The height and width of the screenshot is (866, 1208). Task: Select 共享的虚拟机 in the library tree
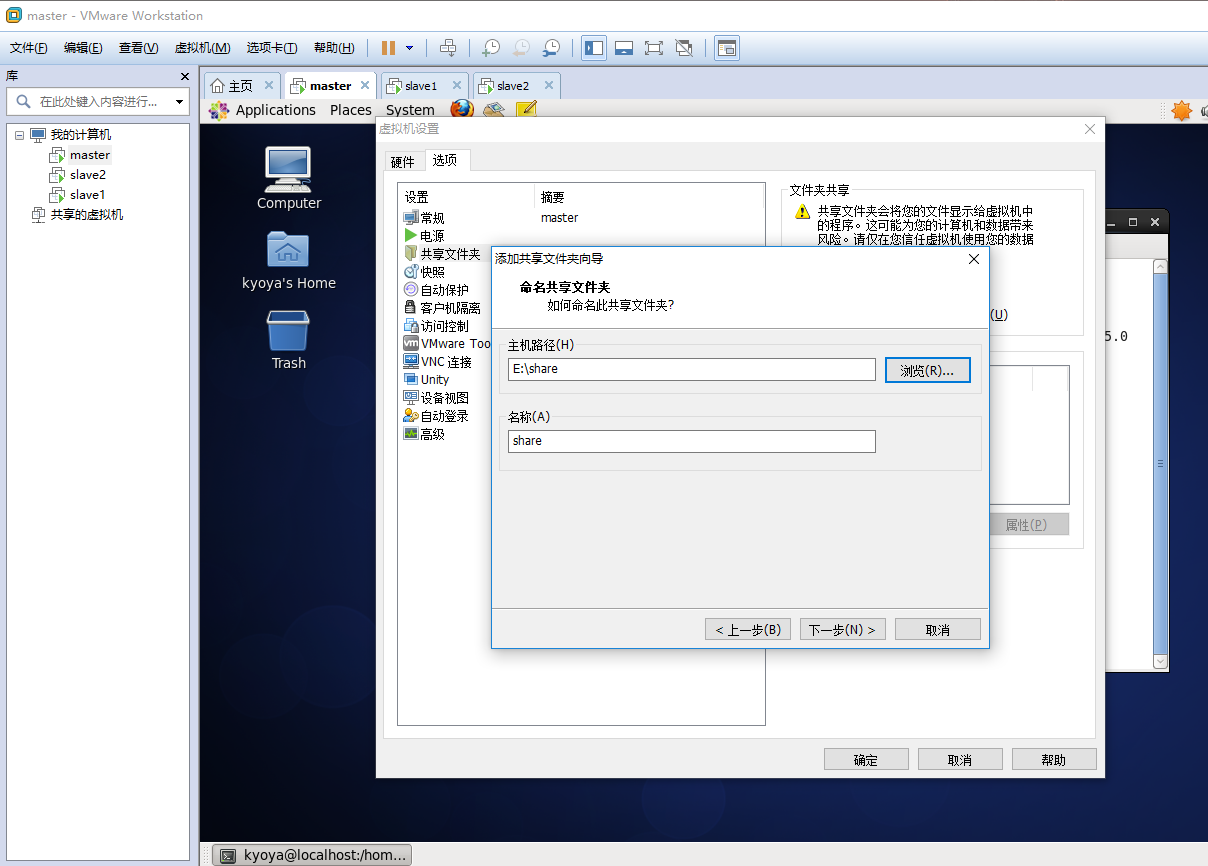(87, 215)
